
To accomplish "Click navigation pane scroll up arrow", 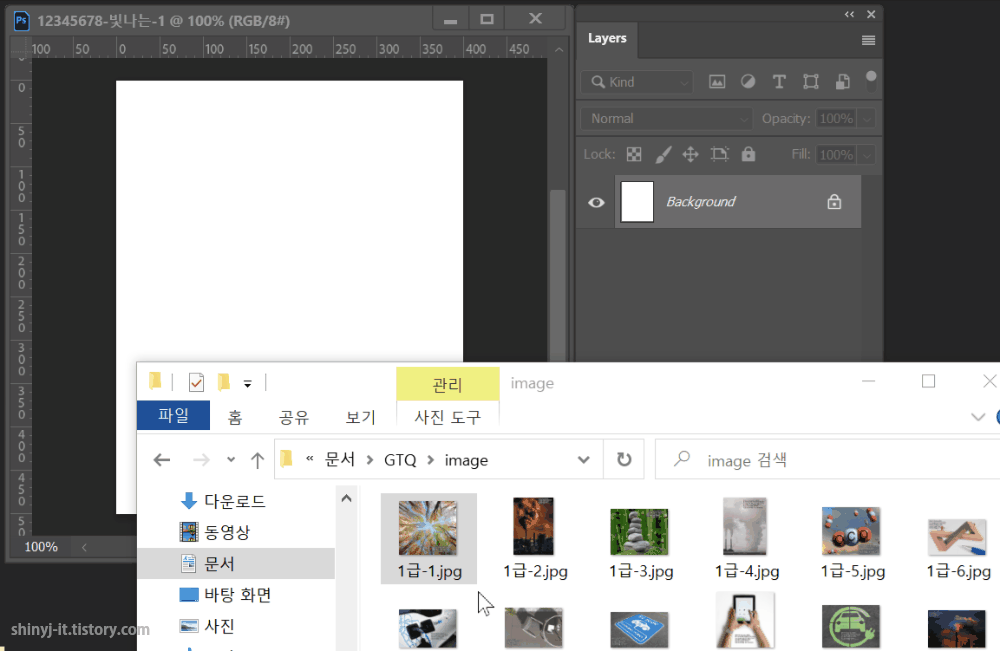I will 346,498.
